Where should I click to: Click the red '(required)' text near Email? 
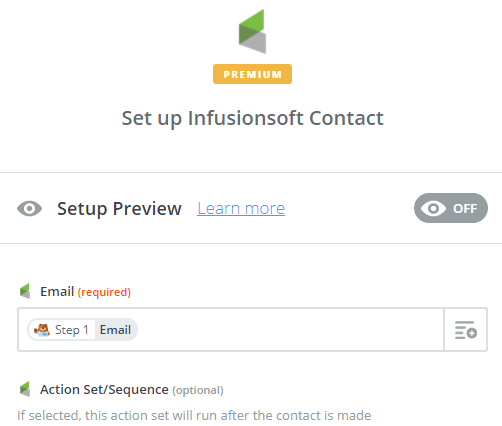click(104, 292)
